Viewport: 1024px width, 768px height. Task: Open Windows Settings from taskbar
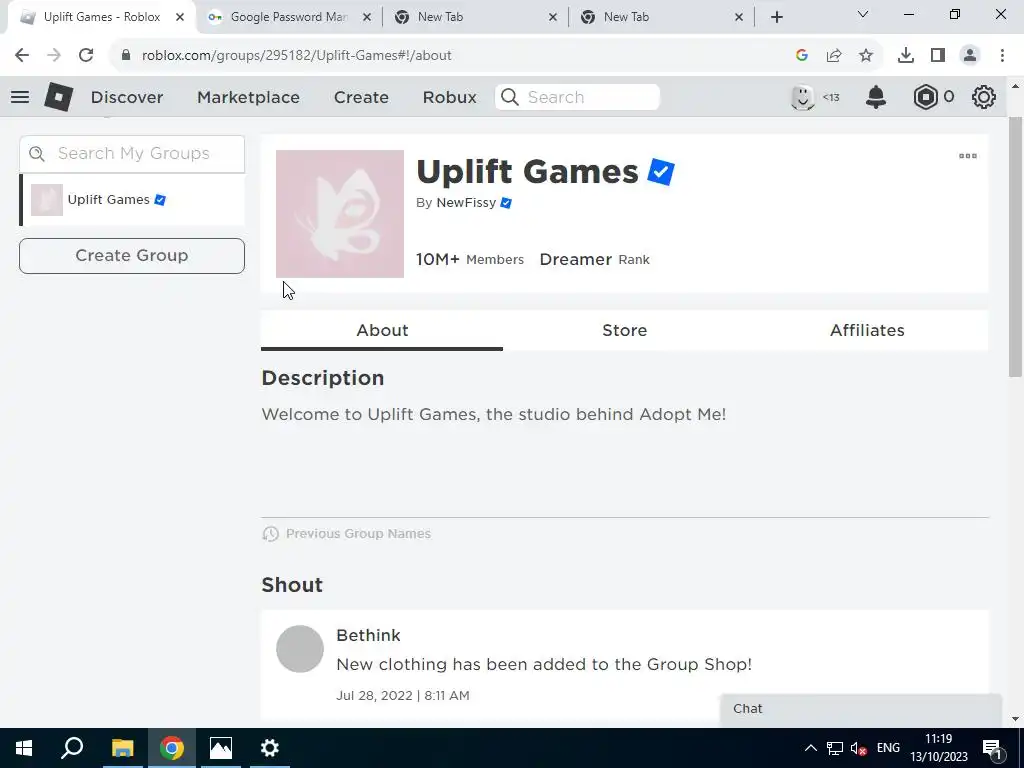click(x=270, y=748)
